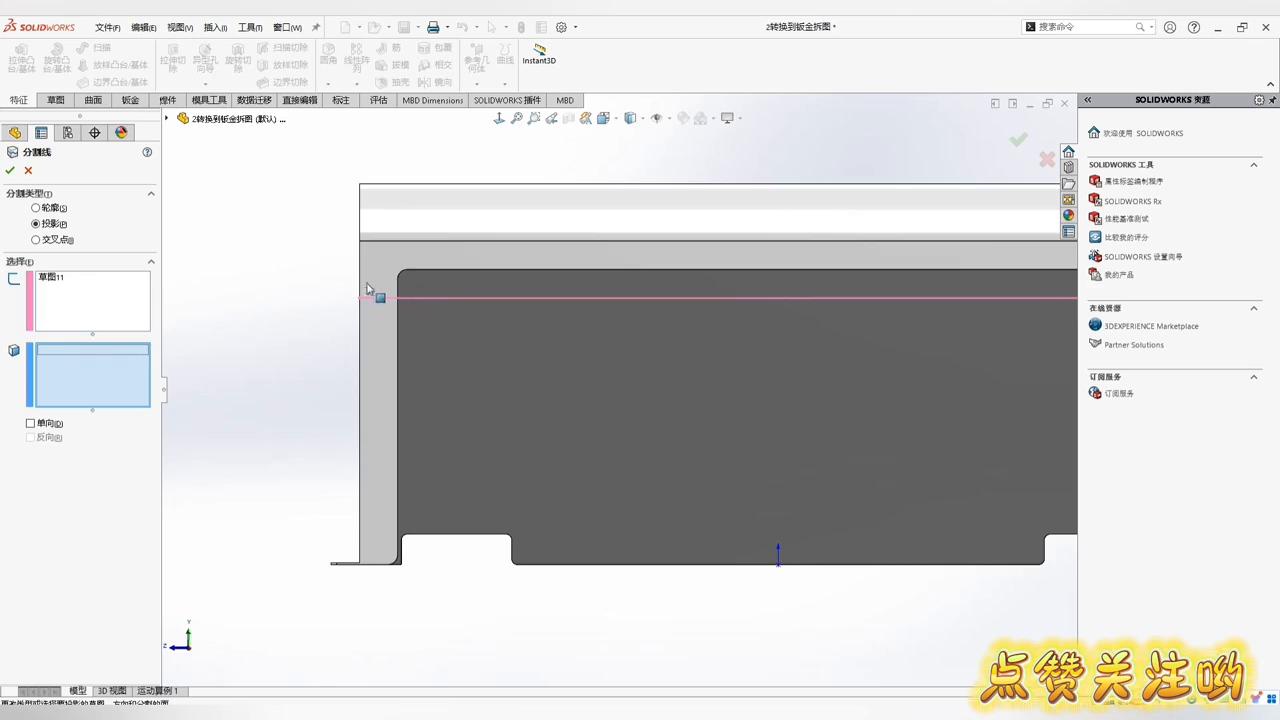Open the FeatureManager design tree tab
This screenshot has width=1280, height=720.
click(x=15, y=133)
